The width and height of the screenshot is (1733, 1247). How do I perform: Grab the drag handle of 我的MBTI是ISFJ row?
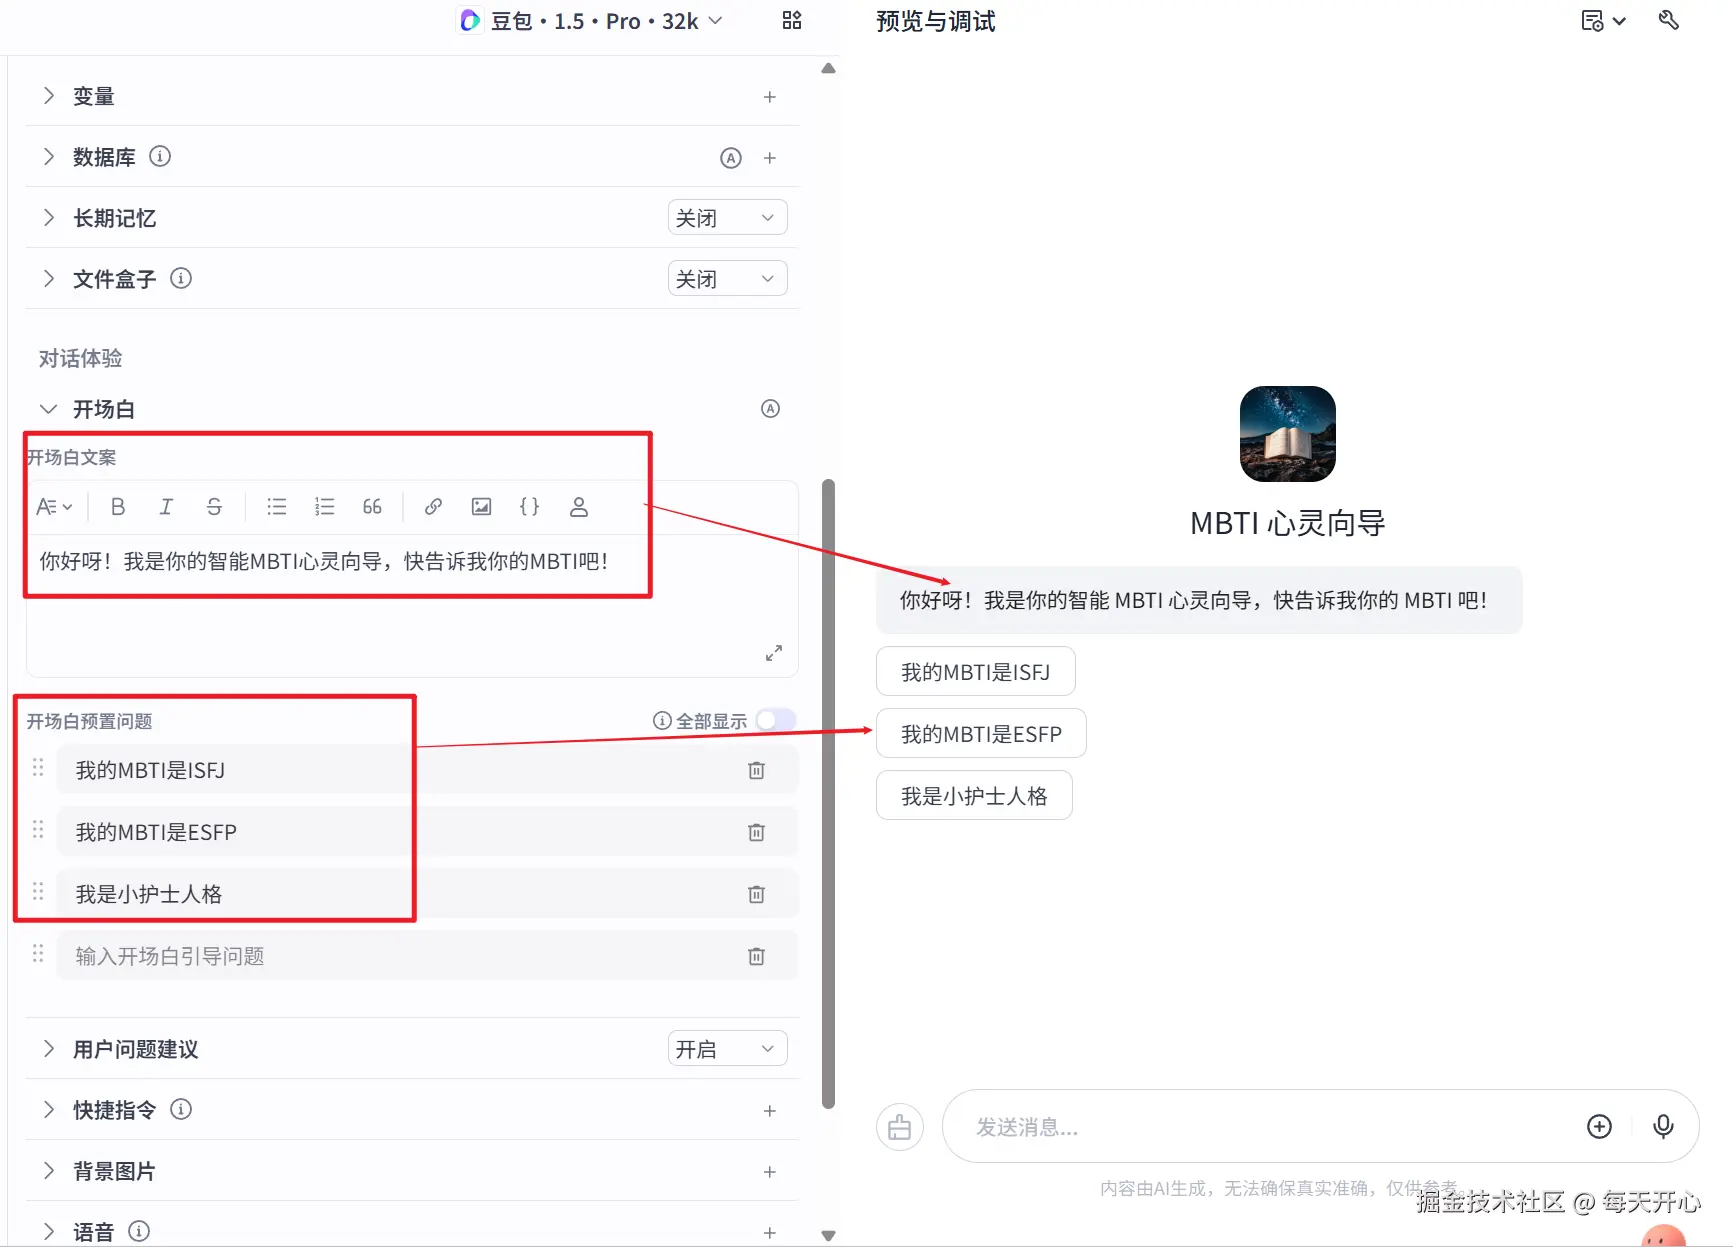pos(38,768)
